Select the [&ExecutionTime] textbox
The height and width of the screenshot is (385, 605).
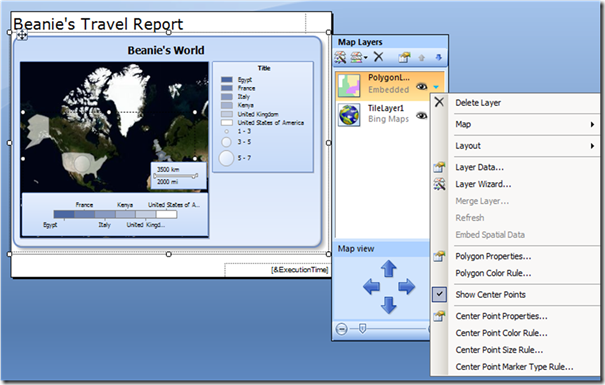[x=277, y=270]
